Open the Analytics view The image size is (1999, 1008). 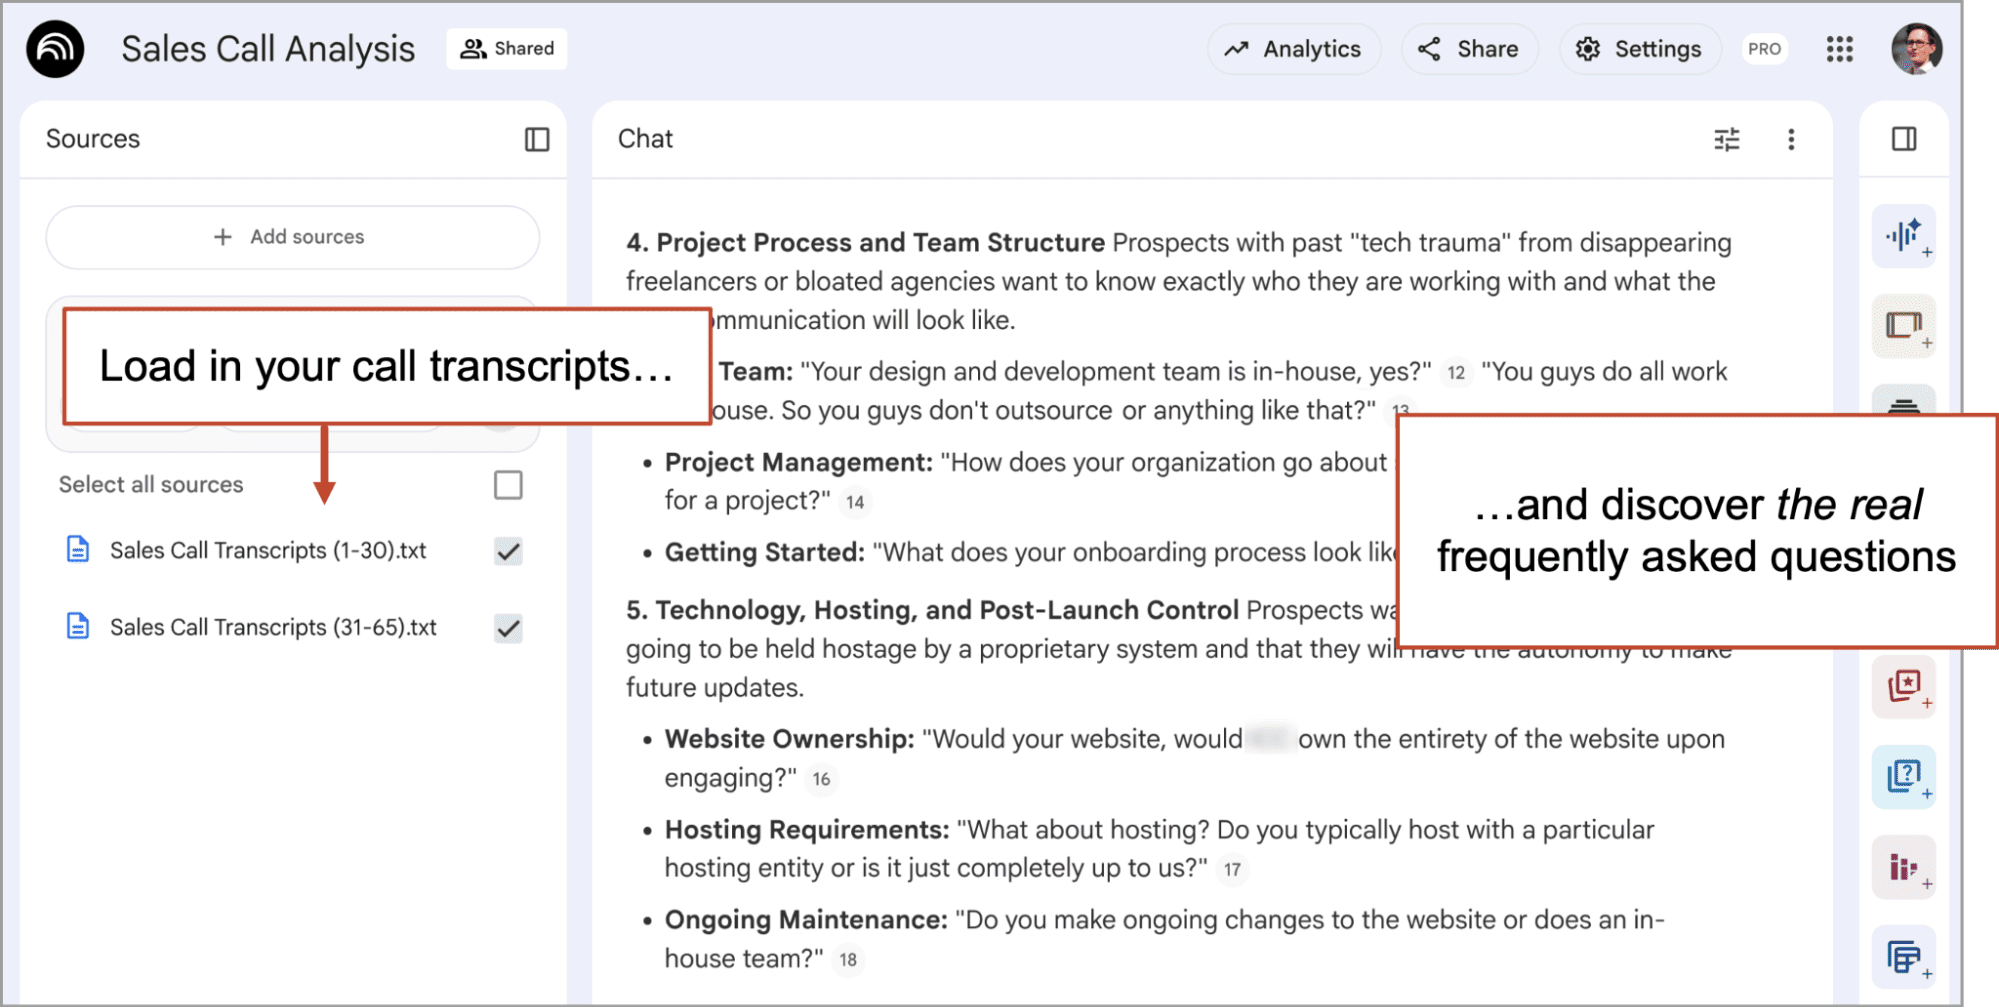click(1294, 48)
